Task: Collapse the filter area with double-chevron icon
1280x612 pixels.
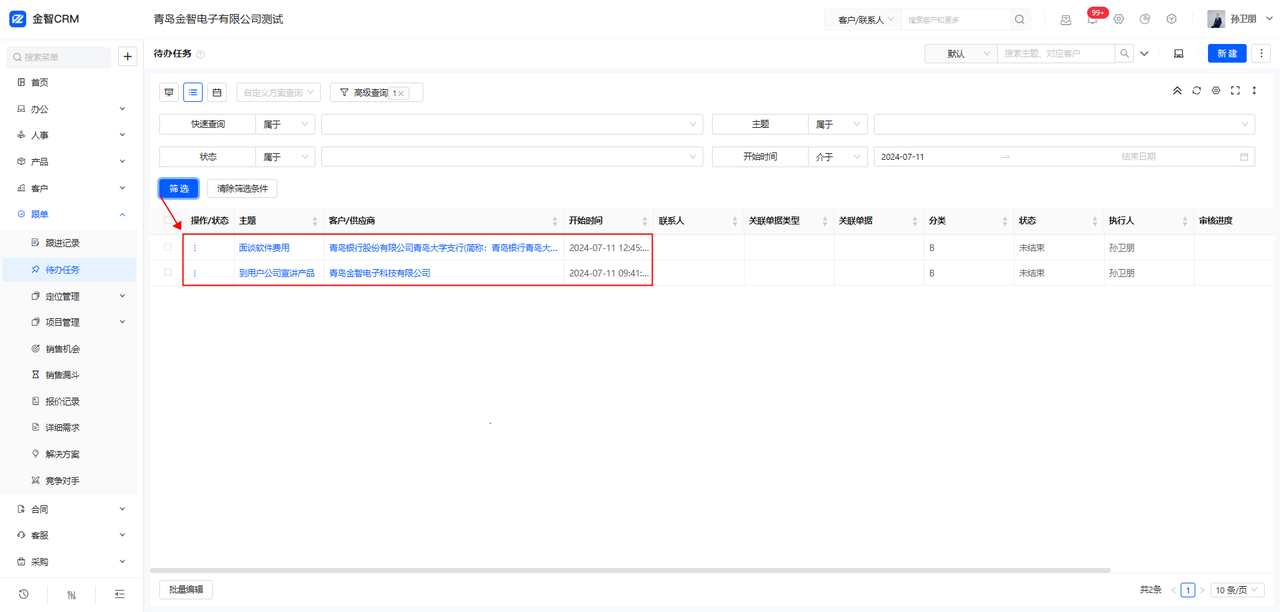Action: tap(1177, 90)
